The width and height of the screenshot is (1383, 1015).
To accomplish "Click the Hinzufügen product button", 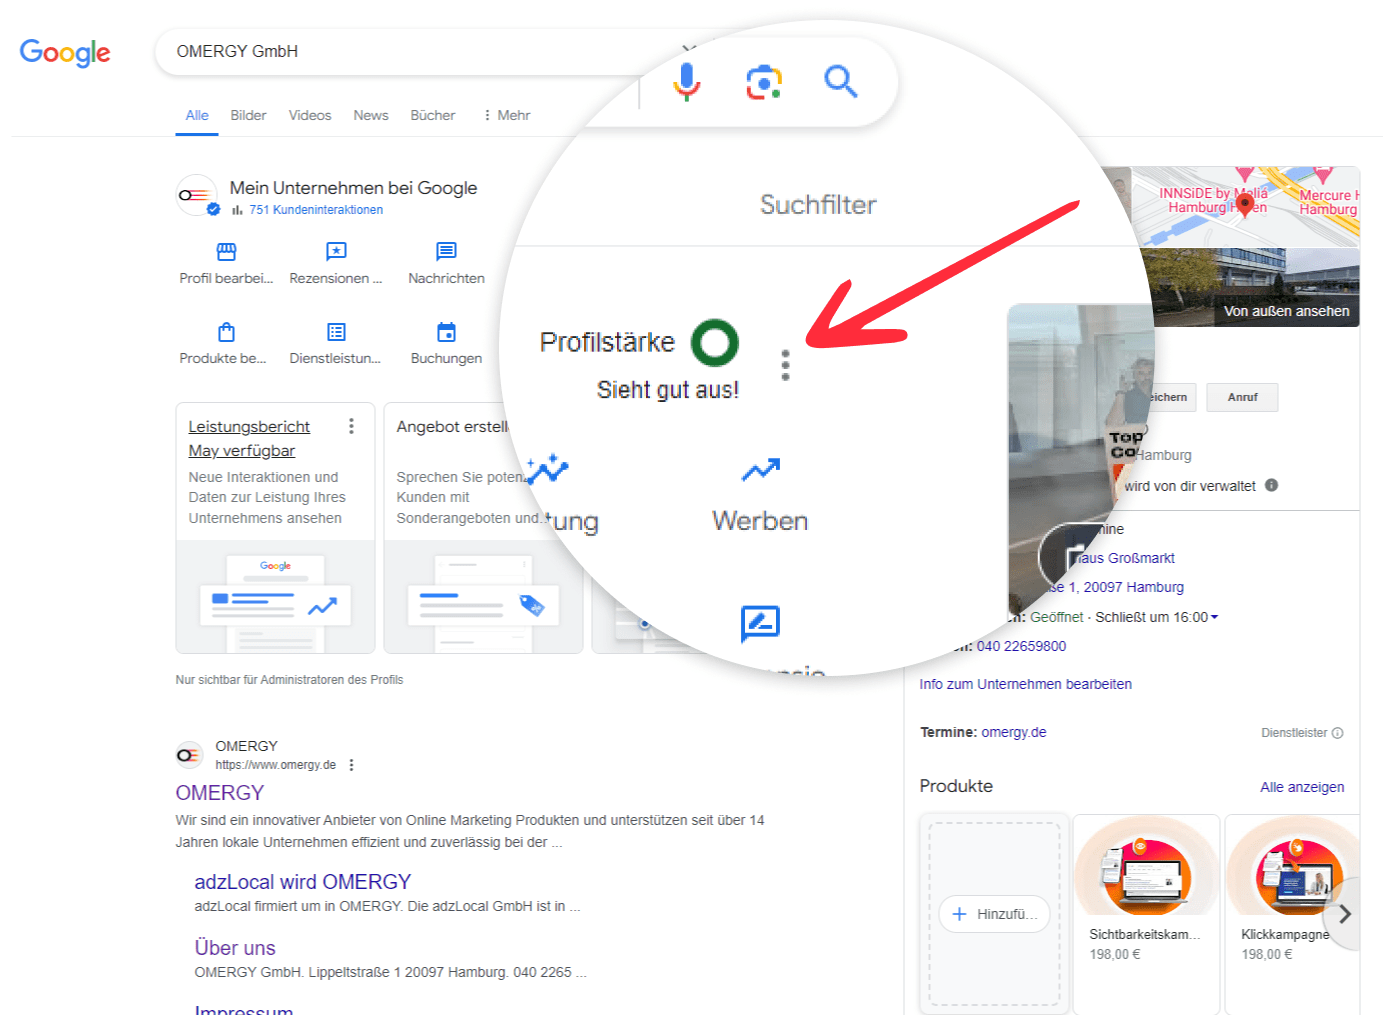I will coord(995,914).
